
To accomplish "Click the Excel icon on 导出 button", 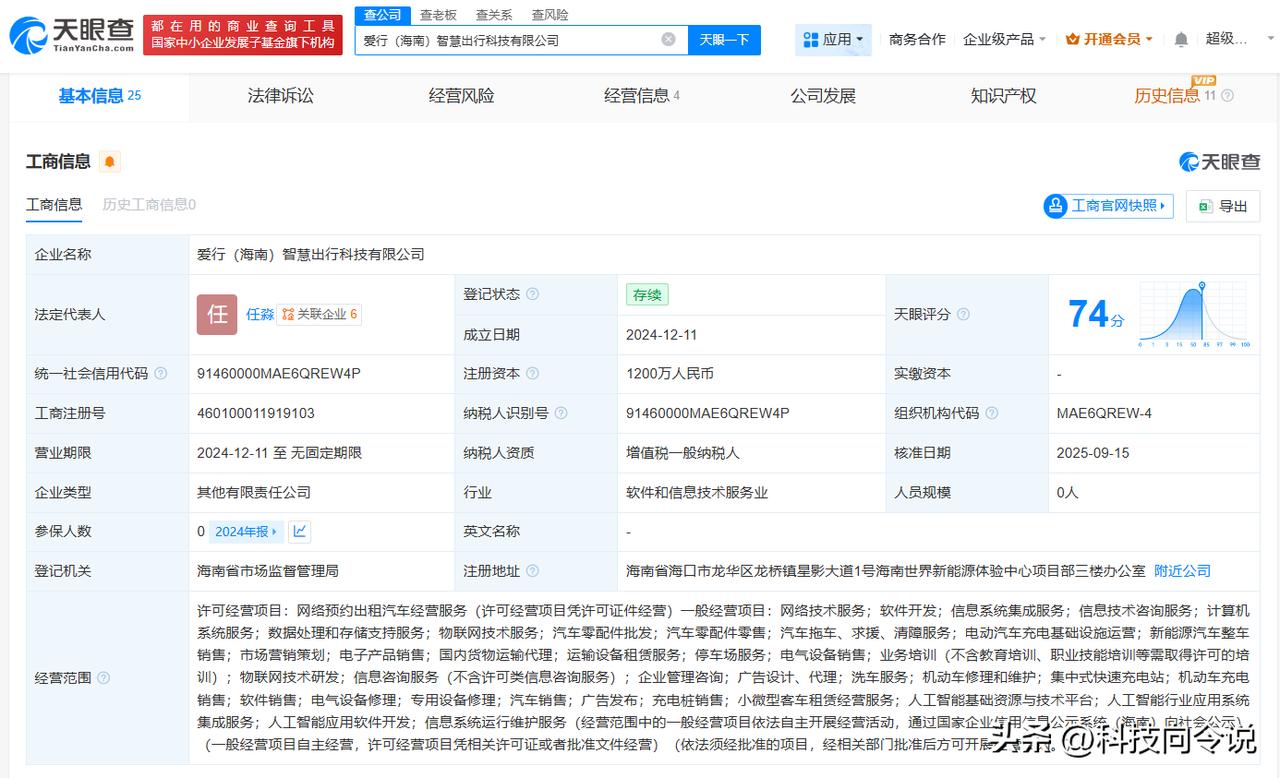I will (1205, 206).
